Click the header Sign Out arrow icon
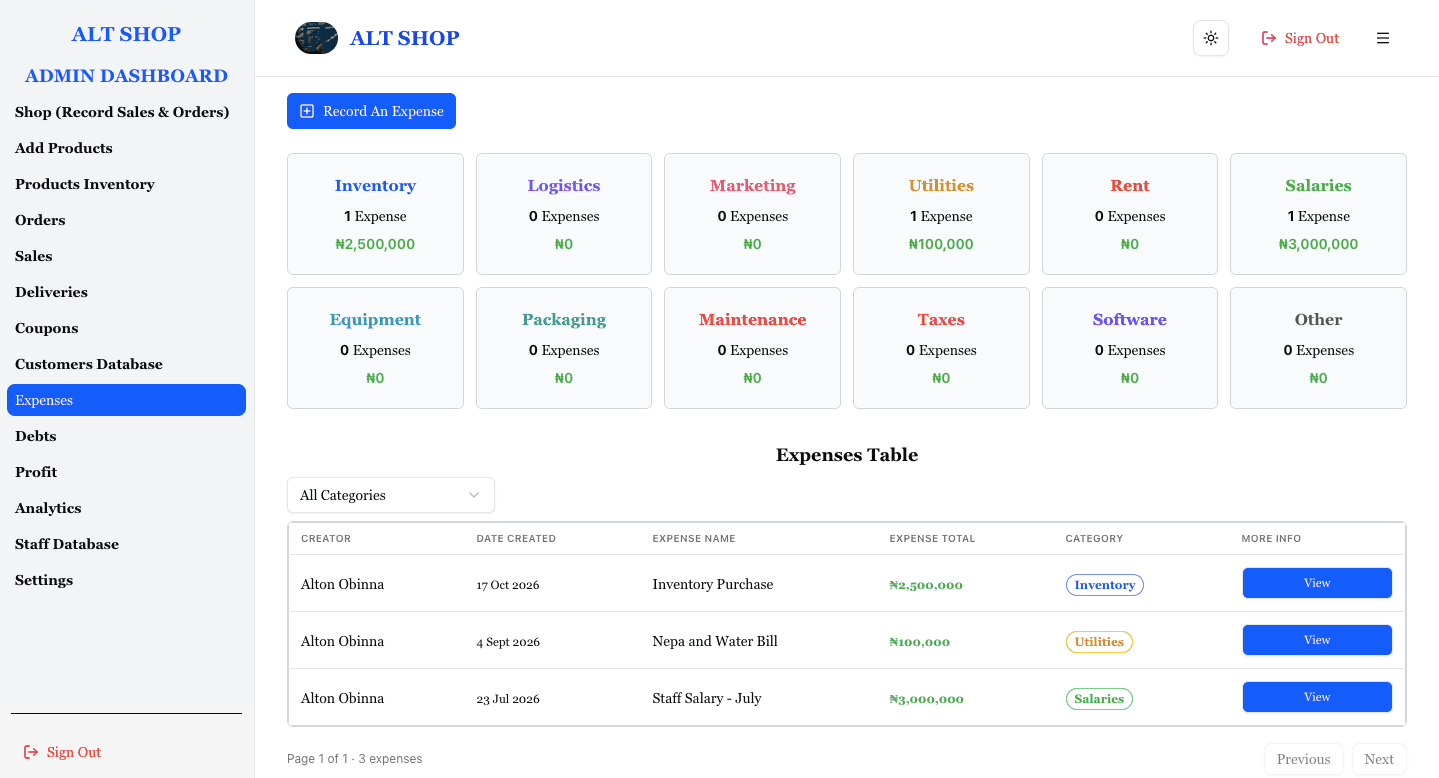1439x778 pixels. [x=1269, y=38]
